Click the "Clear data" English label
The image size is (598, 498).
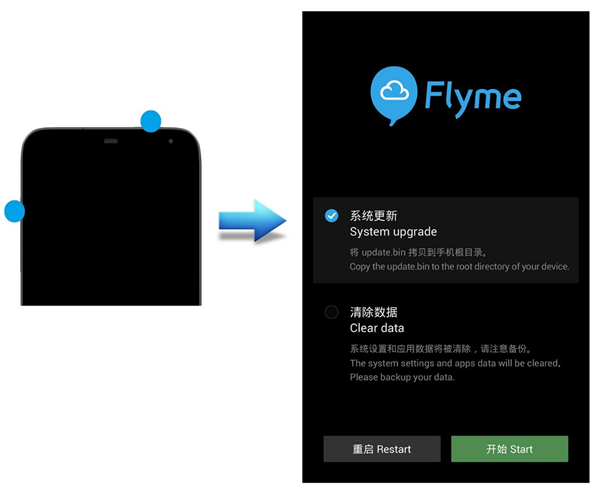[377, 328]
